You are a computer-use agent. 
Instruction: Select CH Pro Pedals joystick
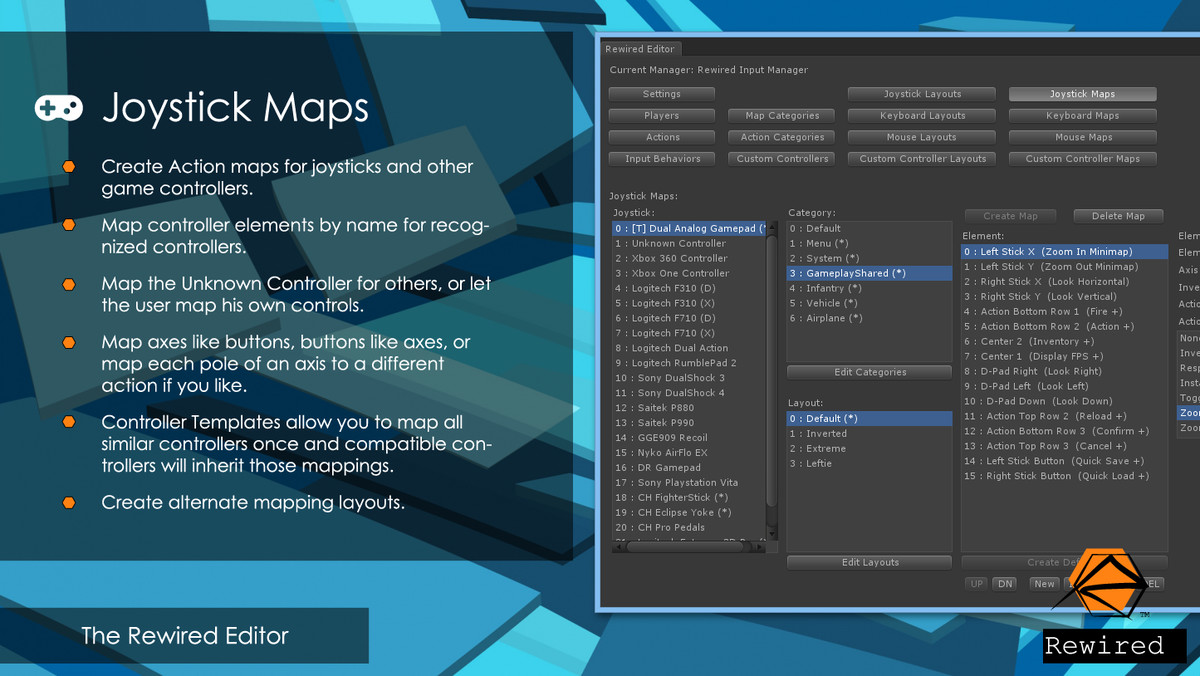tap(689, 528)
